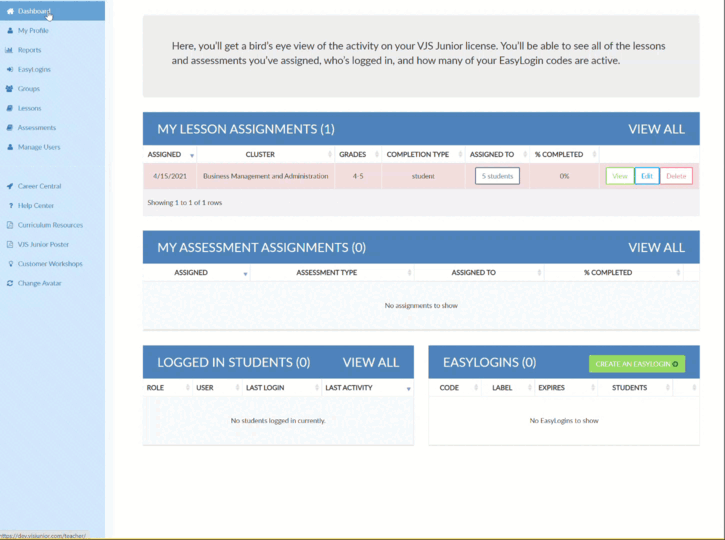
Task: Click the Groups people icon
Action: pyautogui.click(x=9, y=89)
